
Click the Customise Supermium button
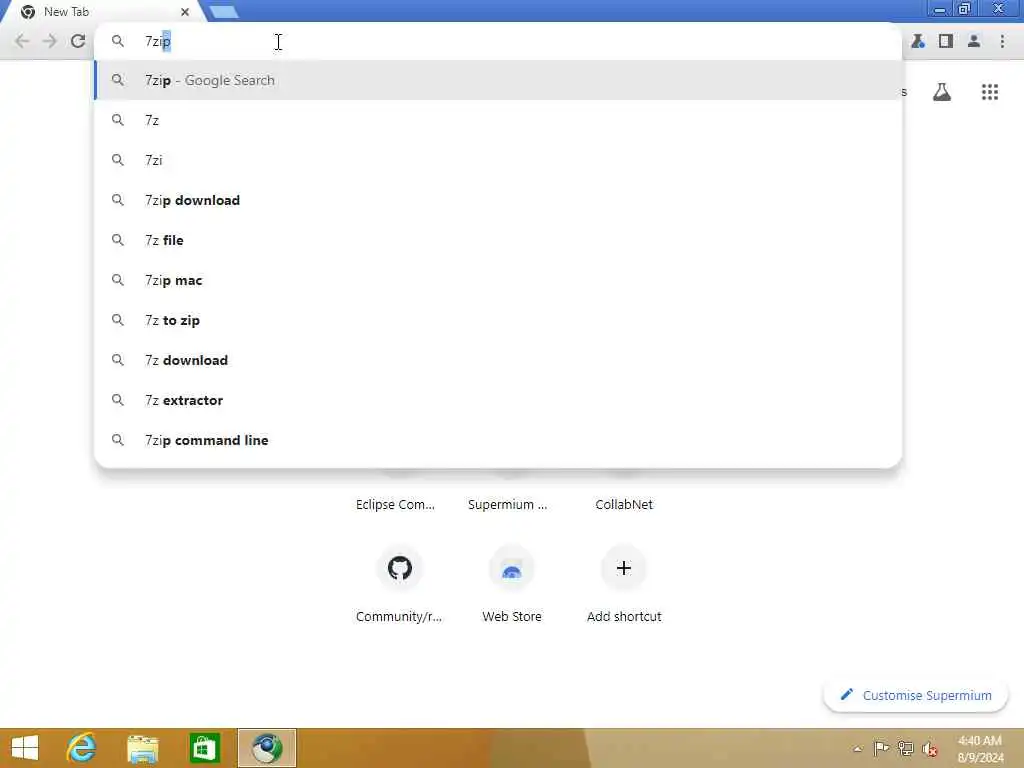(x=916, y=696)
